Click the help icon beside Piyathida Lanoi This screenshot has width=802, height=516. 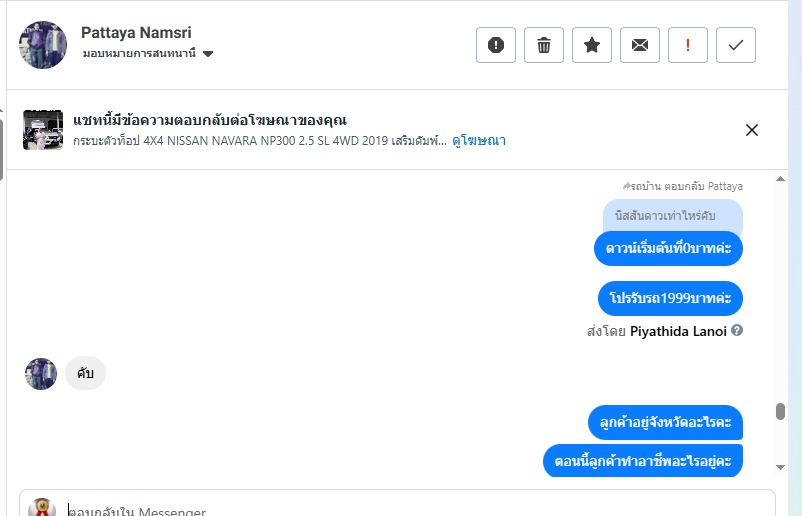pos(737,331)
